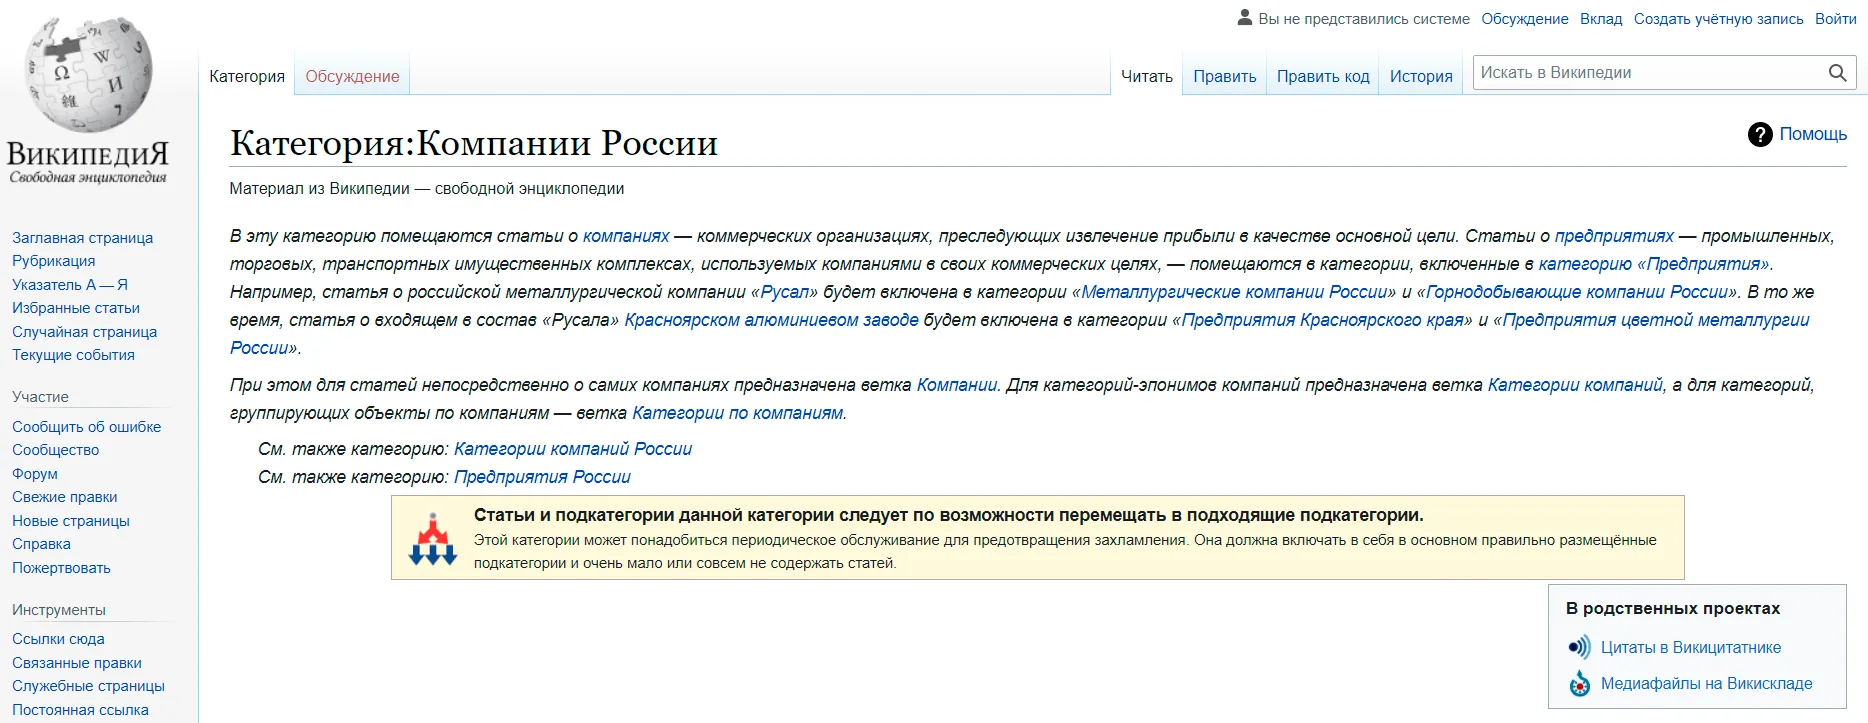Open the Править tab
This screenshot has width=1868, height=723.
[x=1225, y=76]
